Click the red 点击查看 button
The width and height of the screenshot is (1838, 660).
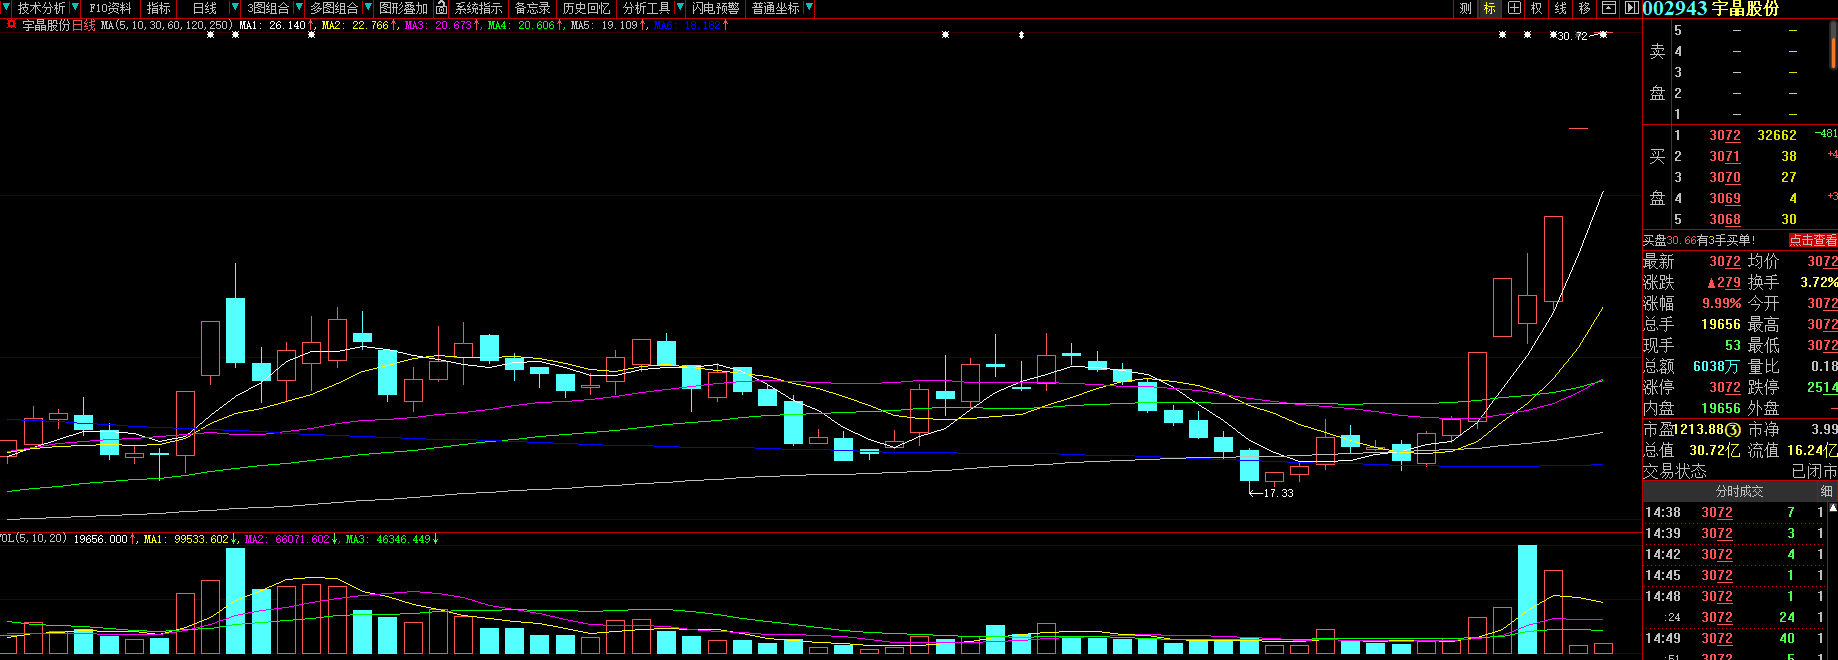pos(1812,240)
